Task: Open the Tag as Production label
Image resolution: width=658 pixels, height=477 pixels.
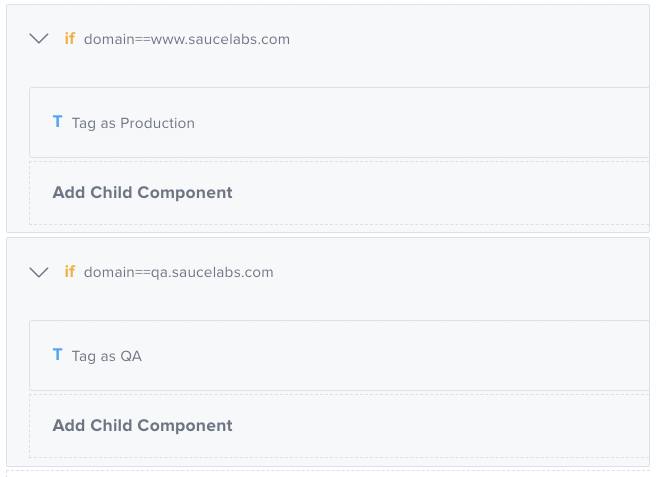Action: [x=133, y=123]
